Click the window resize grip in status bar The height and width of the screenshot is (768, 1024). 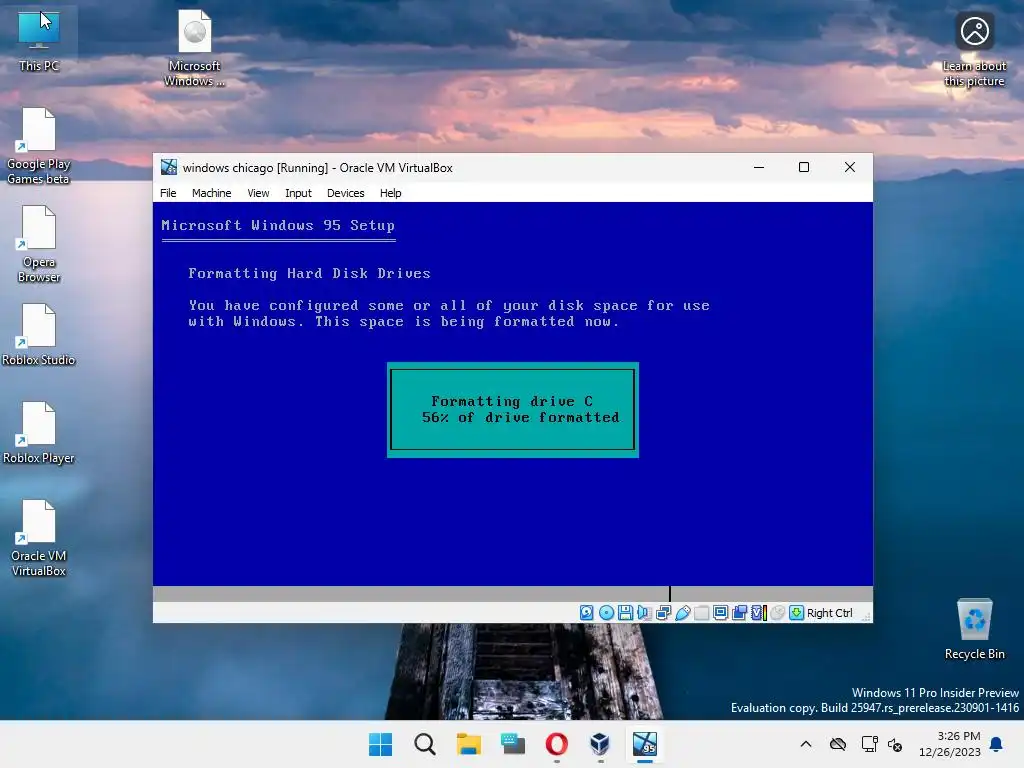867,616
